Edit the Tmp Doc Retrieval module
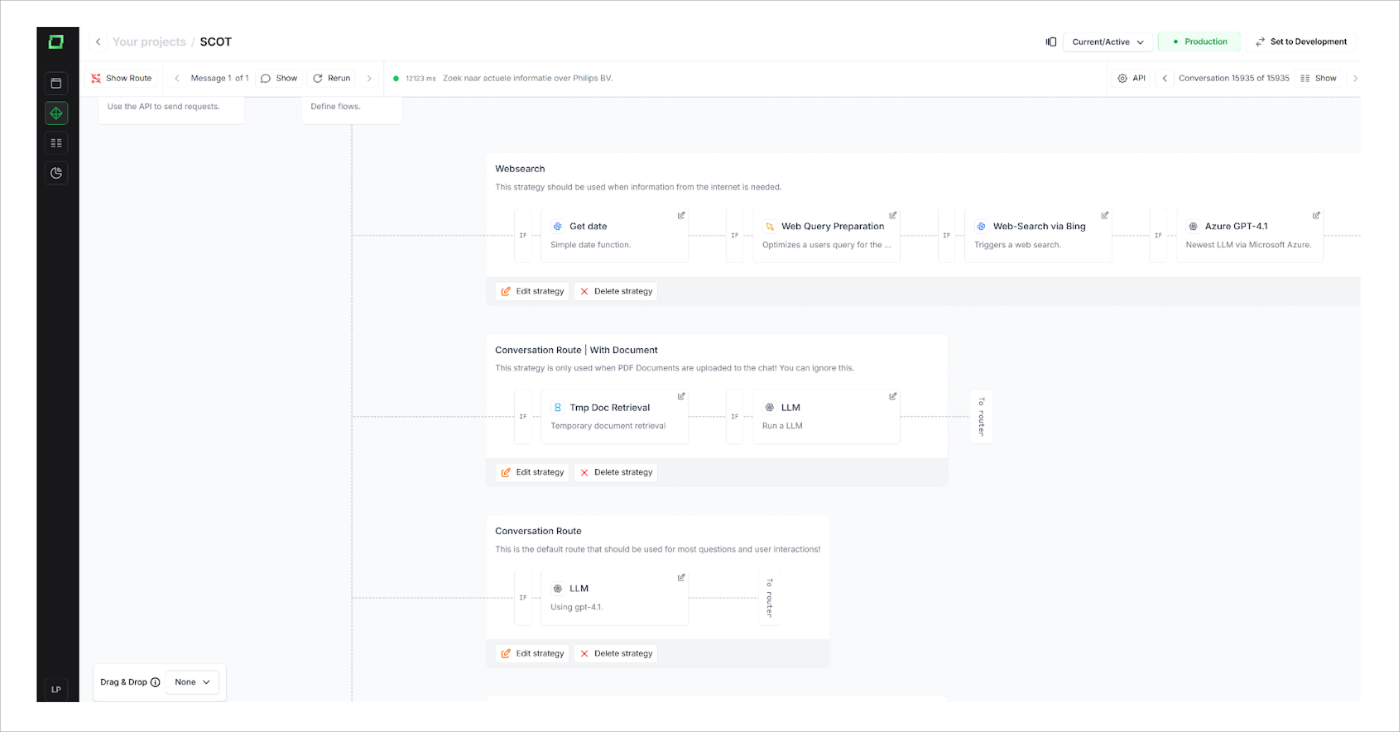Viewport: 1400px width, 732px height. point(682,396)
